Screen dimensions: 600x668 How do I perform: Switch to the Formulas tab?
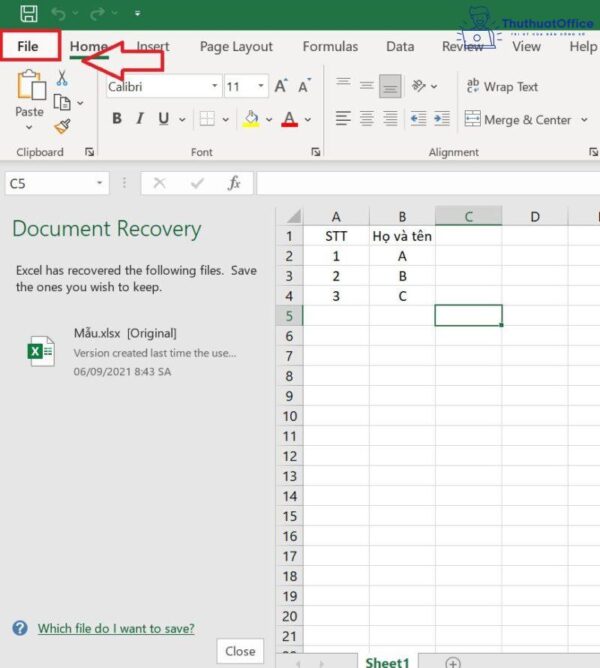(330, 46)
